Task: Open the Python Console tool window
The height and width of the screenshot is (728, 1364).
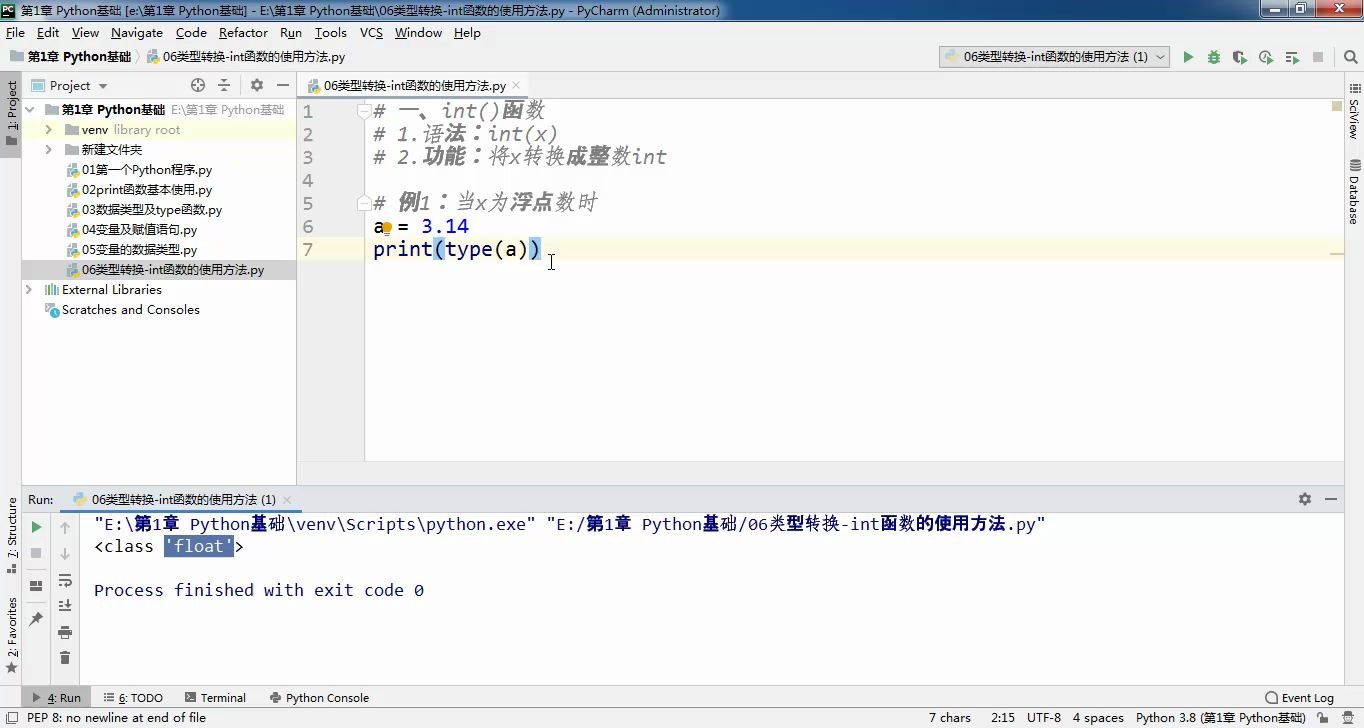Action: coord(318,698)
